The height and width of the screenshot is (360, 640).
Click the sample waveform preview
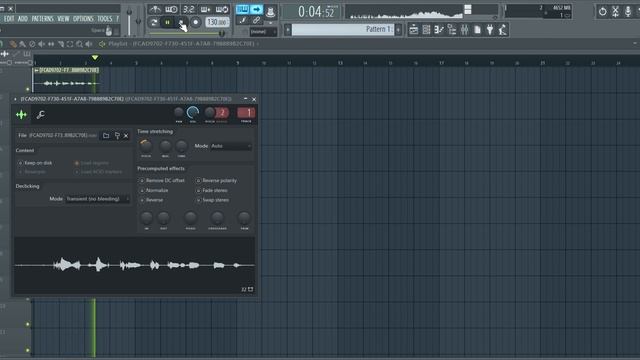click(x=135, y=265)
